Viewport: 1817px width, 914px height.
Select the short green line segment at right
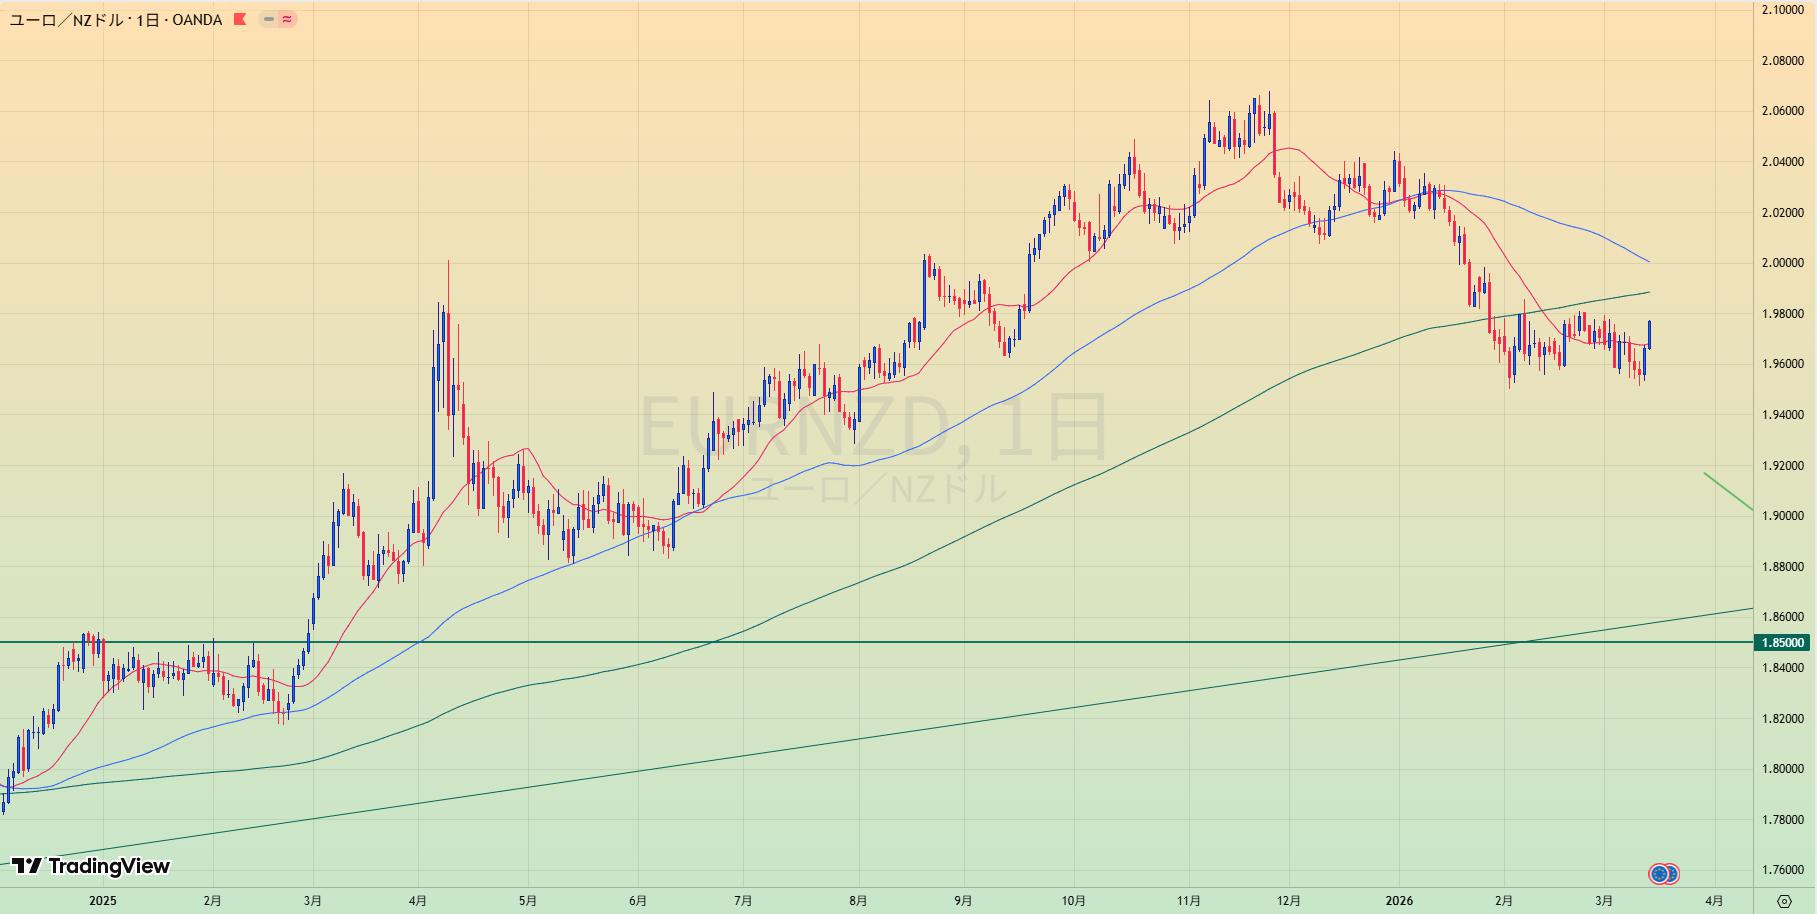(x=1728, y=491)
